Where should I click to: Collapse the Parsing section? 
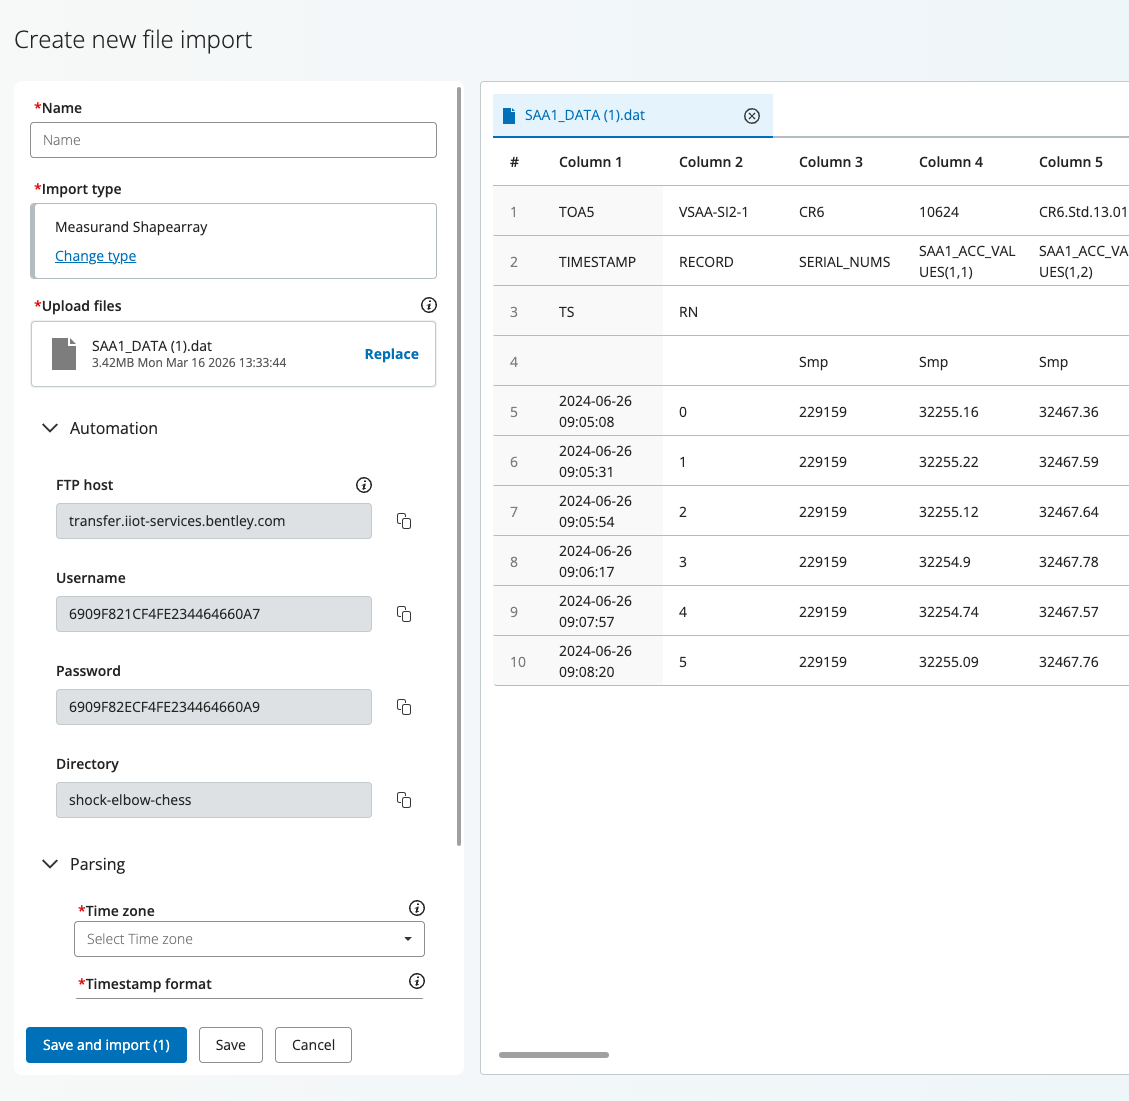50,864
